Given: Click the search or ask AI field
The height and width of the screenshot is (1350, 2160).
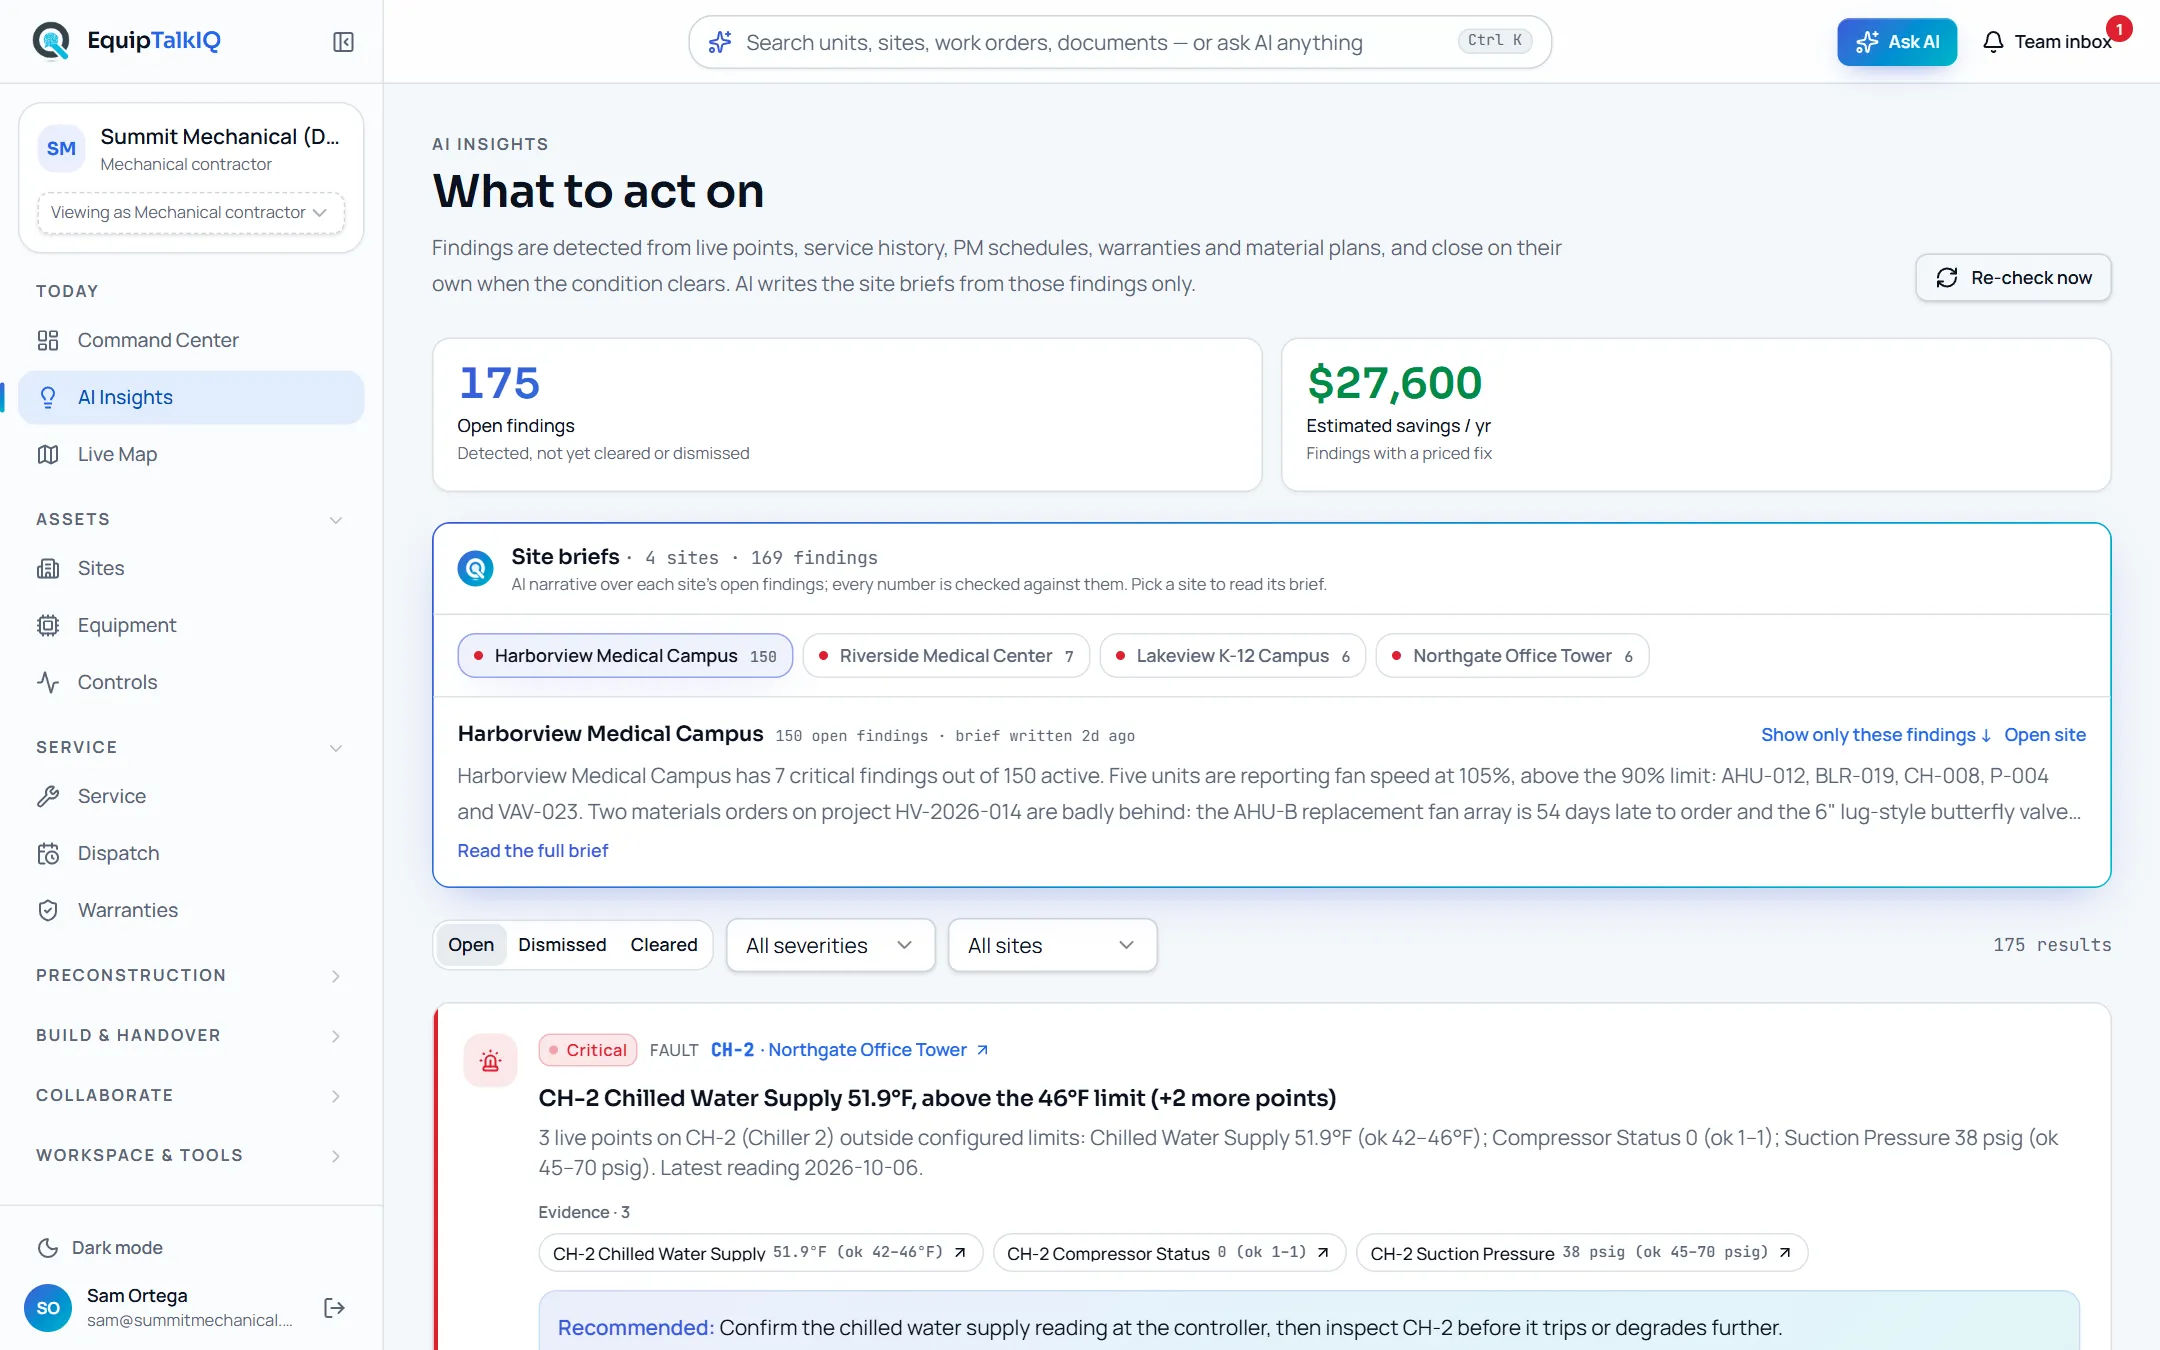Looking at the screenshot, I should [1120, 42].
